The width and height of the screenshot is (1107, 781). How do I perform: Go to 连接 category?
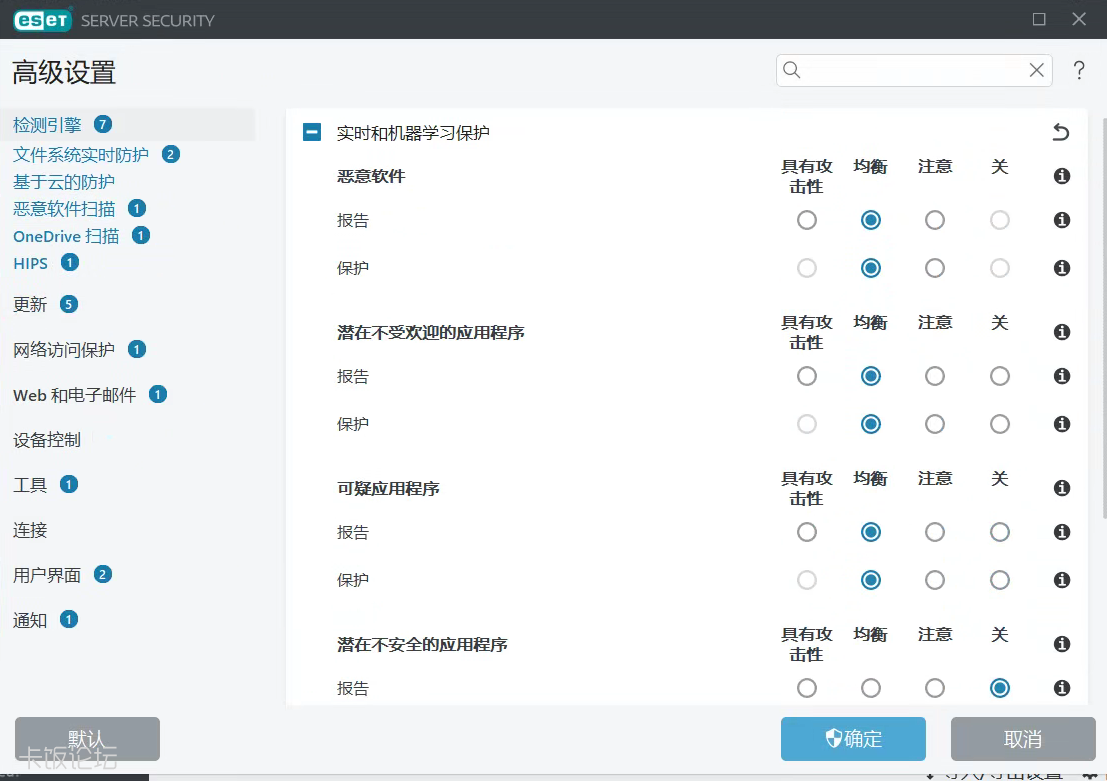coord(30,530)
